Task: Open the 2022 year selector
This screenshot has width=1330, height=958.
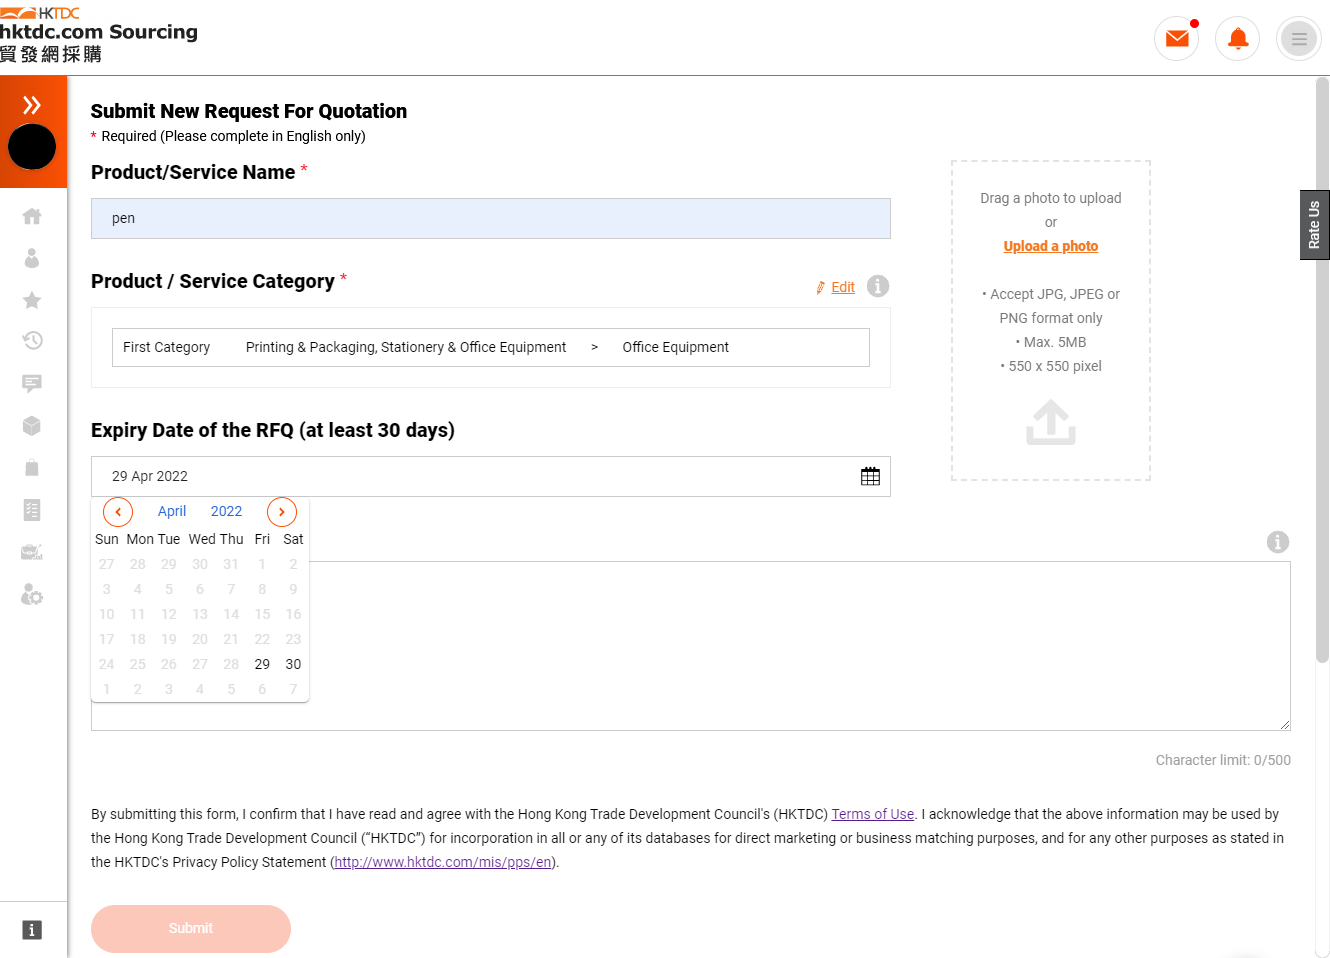Action: [226, 511]
